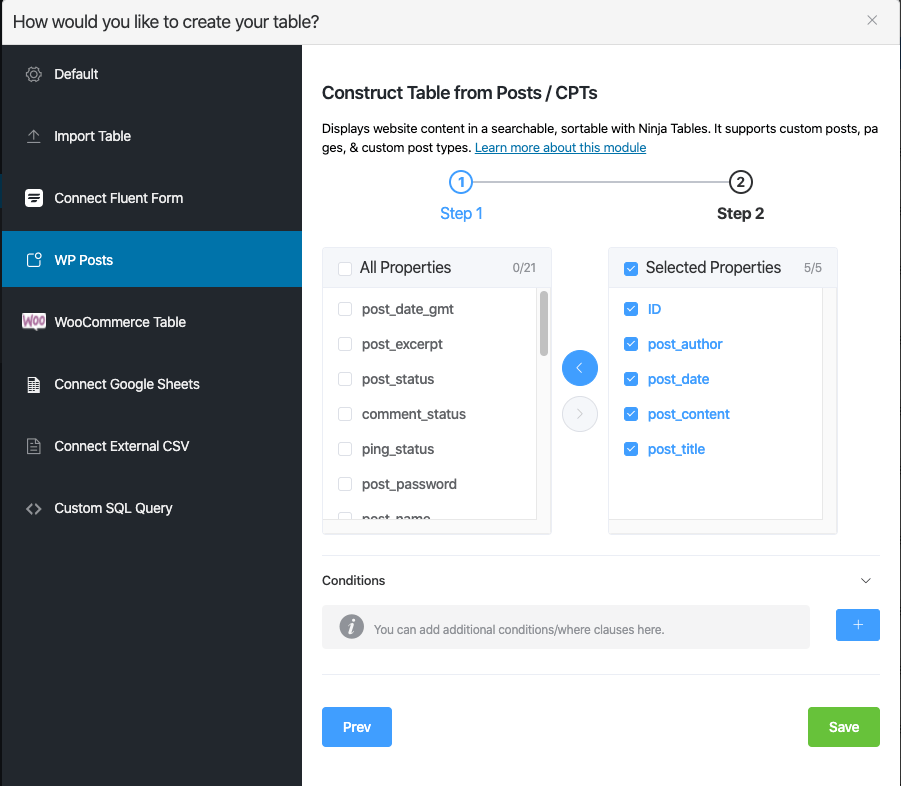The height and width of the screenshot is (786, 901).
Task: Click the All Properties list scrollbar
Action: tap(544, 323)
